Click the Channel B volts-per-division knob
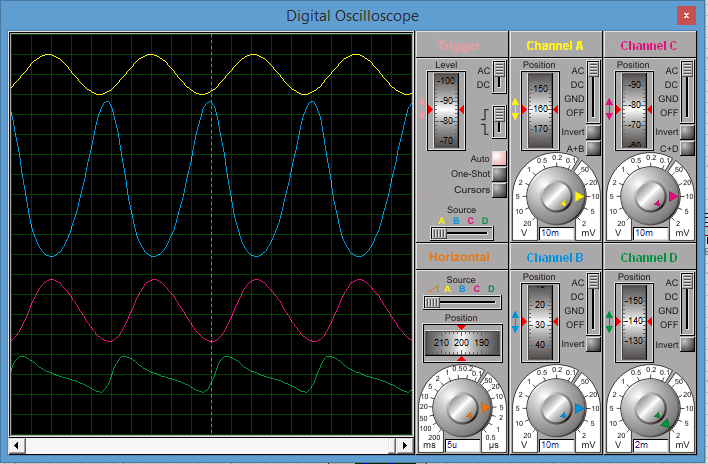 tap(555, 409)
